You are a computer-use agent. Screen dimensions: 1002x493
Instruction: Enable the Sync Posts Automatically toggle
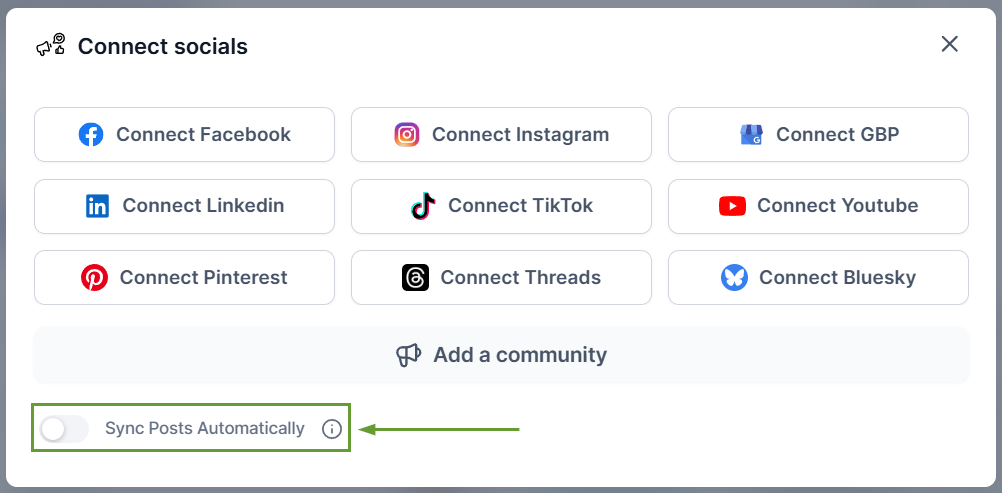pos(64,429)
